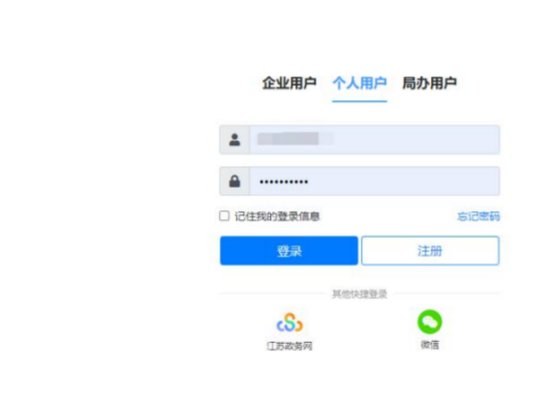Focus the password input field
This screenshot has width=543, height=400.
374,181
